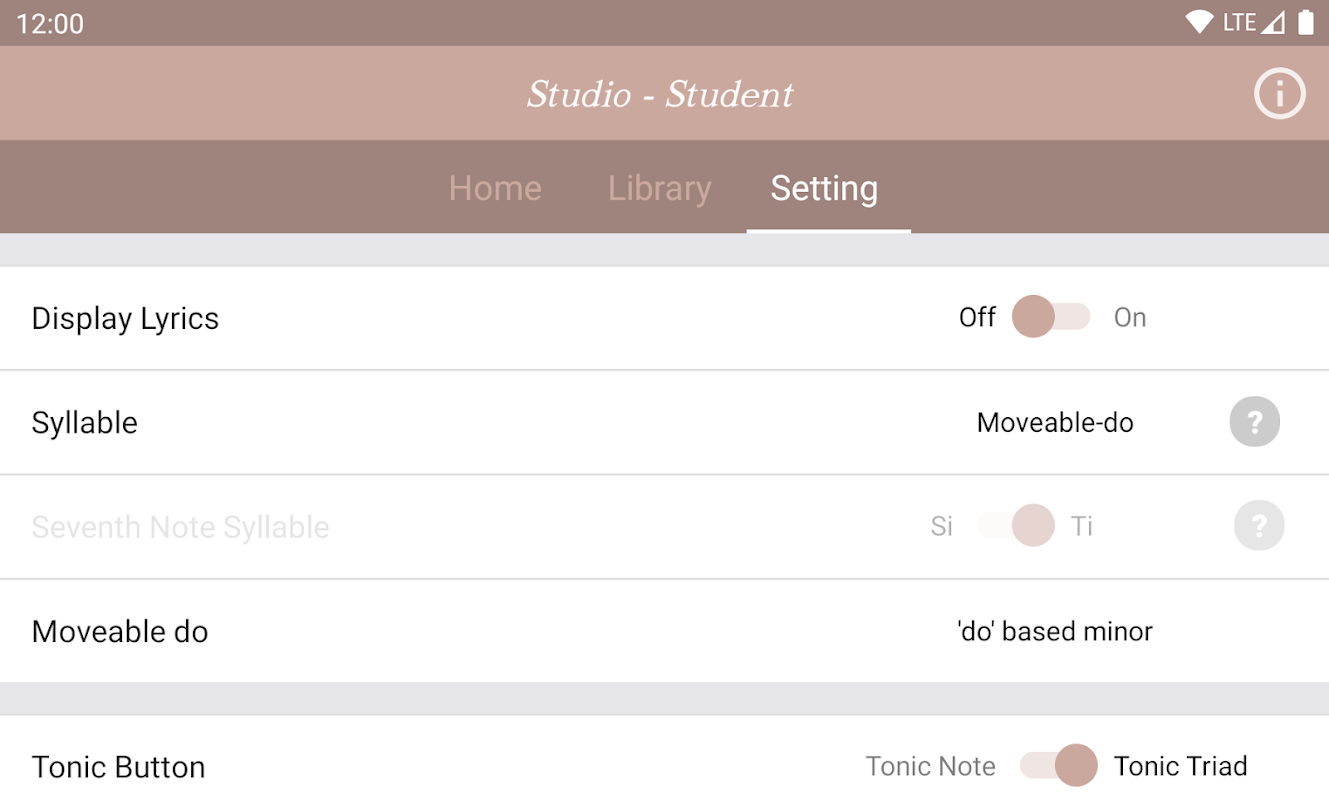Open the 'do' based minor selector
The image size is (1329, 800).
(x=1055, y=631)
